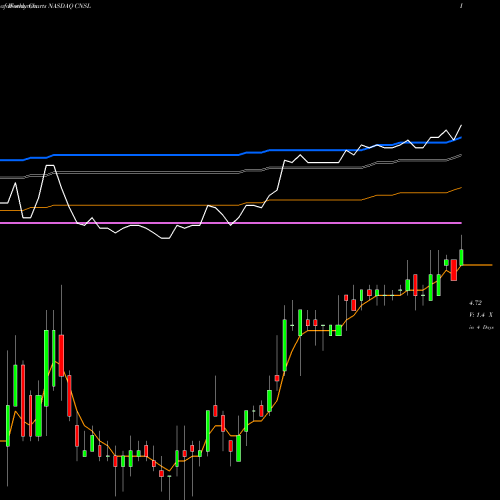Click the 'in 4 Days' label
This screenshot has height=500, width=500.
(x=481, y=327)
